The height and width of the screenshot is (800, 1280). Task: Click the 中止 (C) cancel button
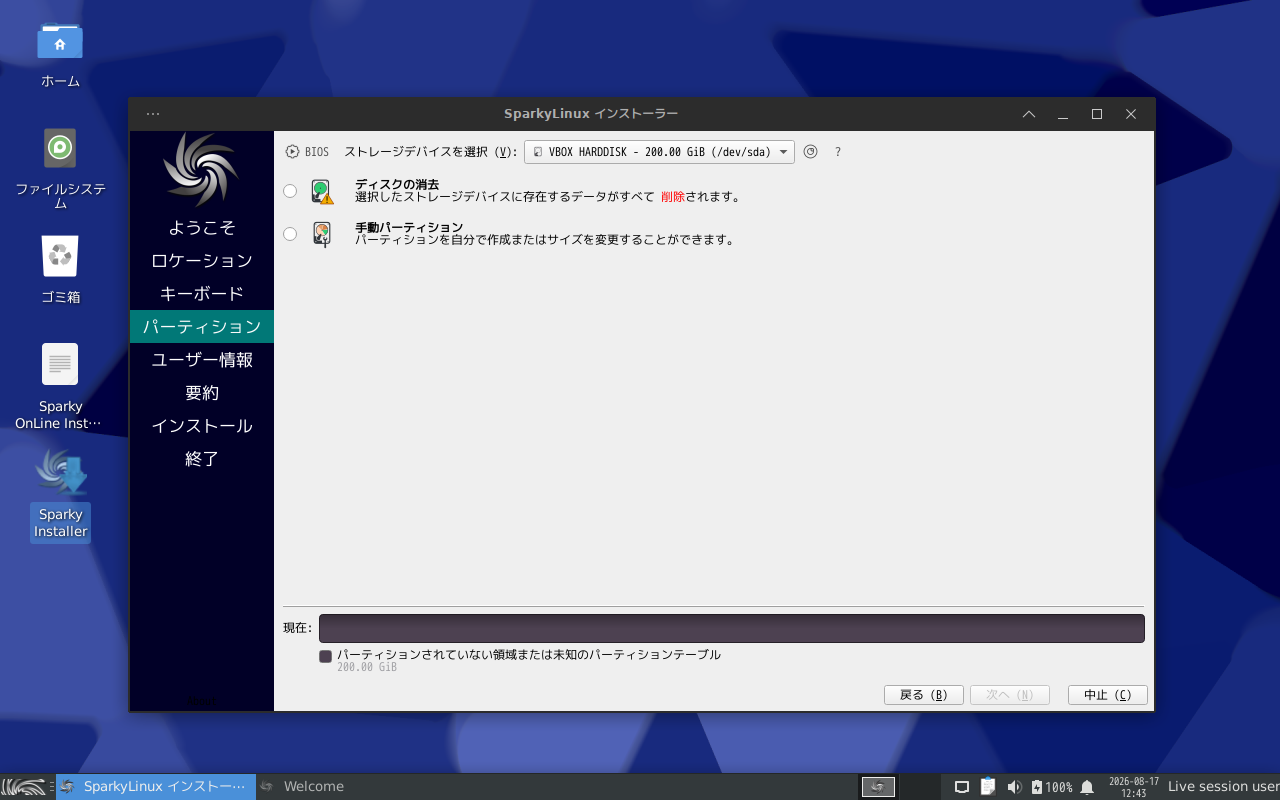coord(1108,695)
